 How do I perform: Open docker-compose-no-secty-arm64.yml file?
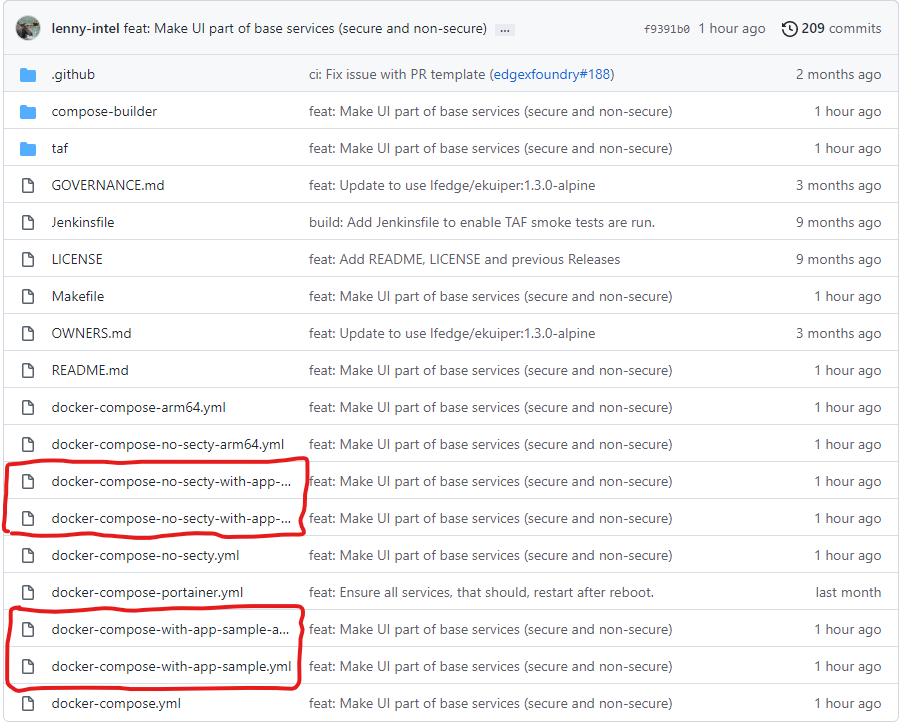tap(167, 445)
